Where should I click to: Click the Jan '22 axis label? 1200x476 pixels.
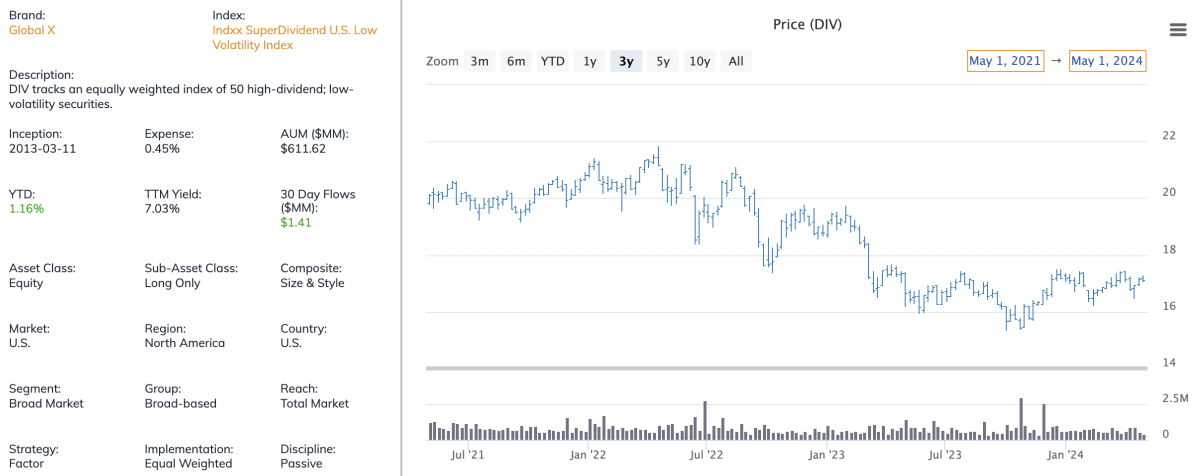click(588, 455)
